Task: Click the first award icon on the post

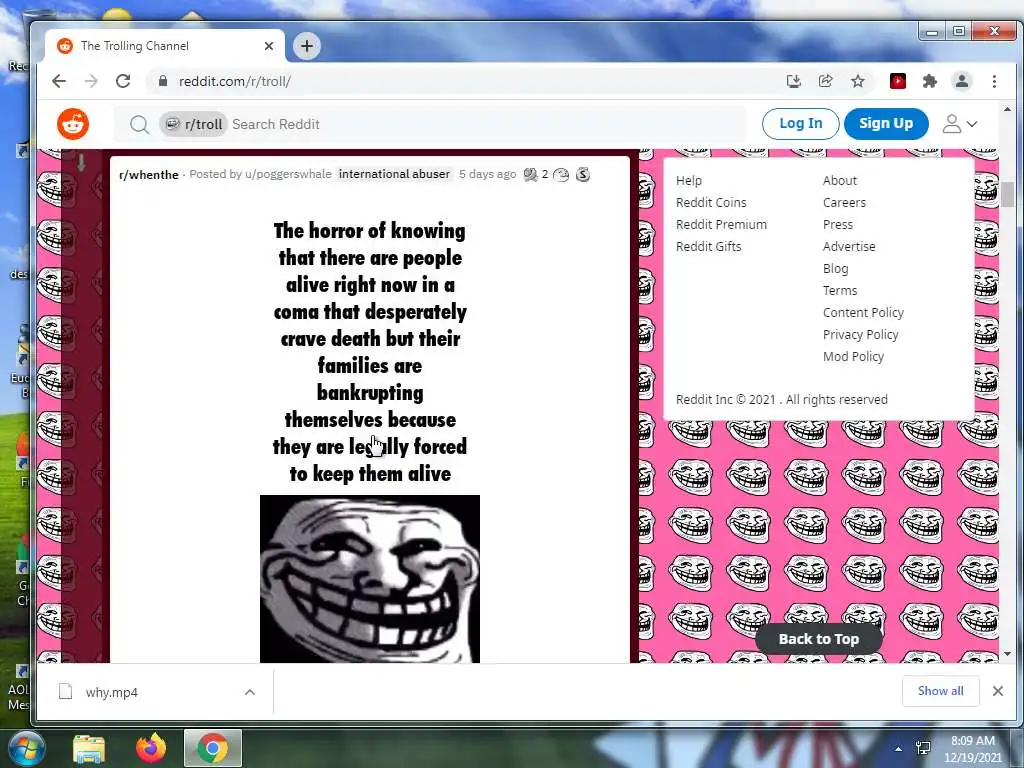Action: 530,174
